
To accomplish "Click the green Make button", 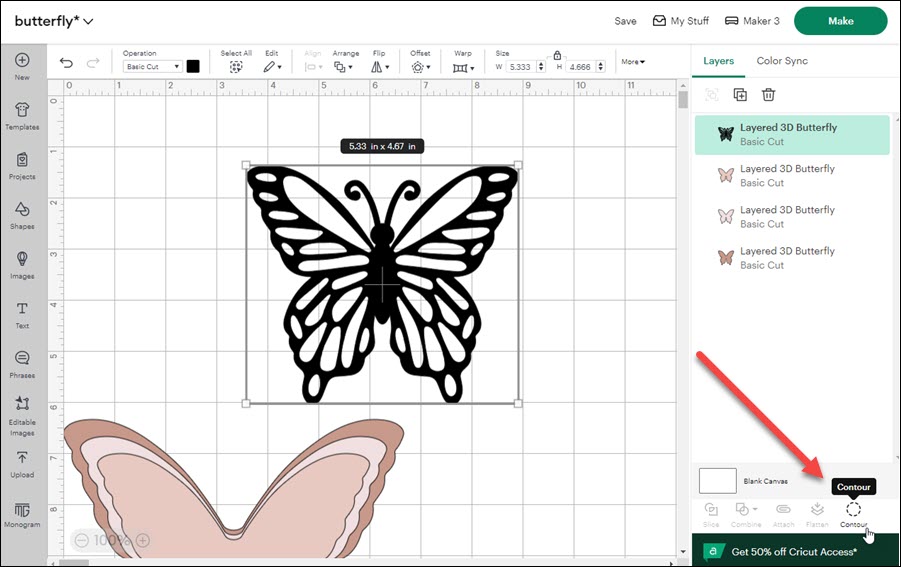I will pyautogui.click(x=840, y=21).
